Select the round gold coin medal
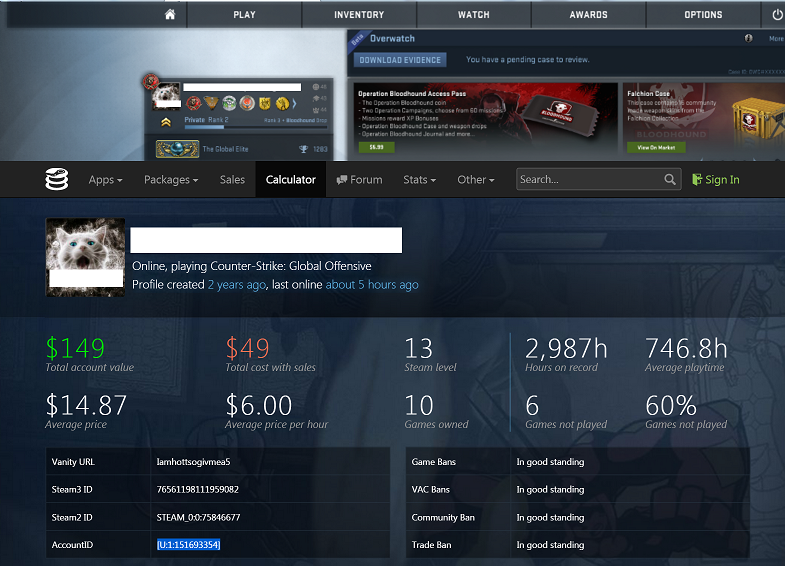785x566 pixels. point(282,103)
